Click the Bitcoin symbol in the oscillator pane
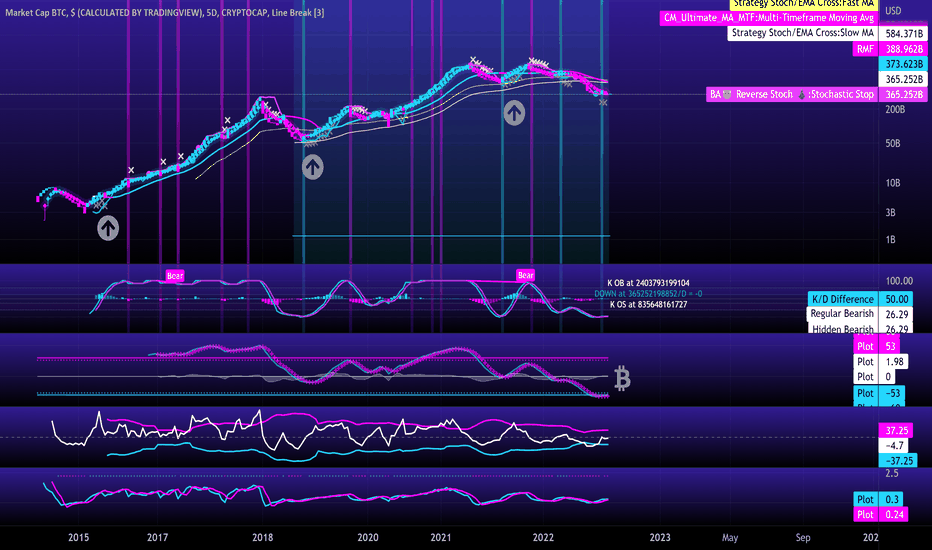This screenshot has height=550, width=932. [622, 378]
